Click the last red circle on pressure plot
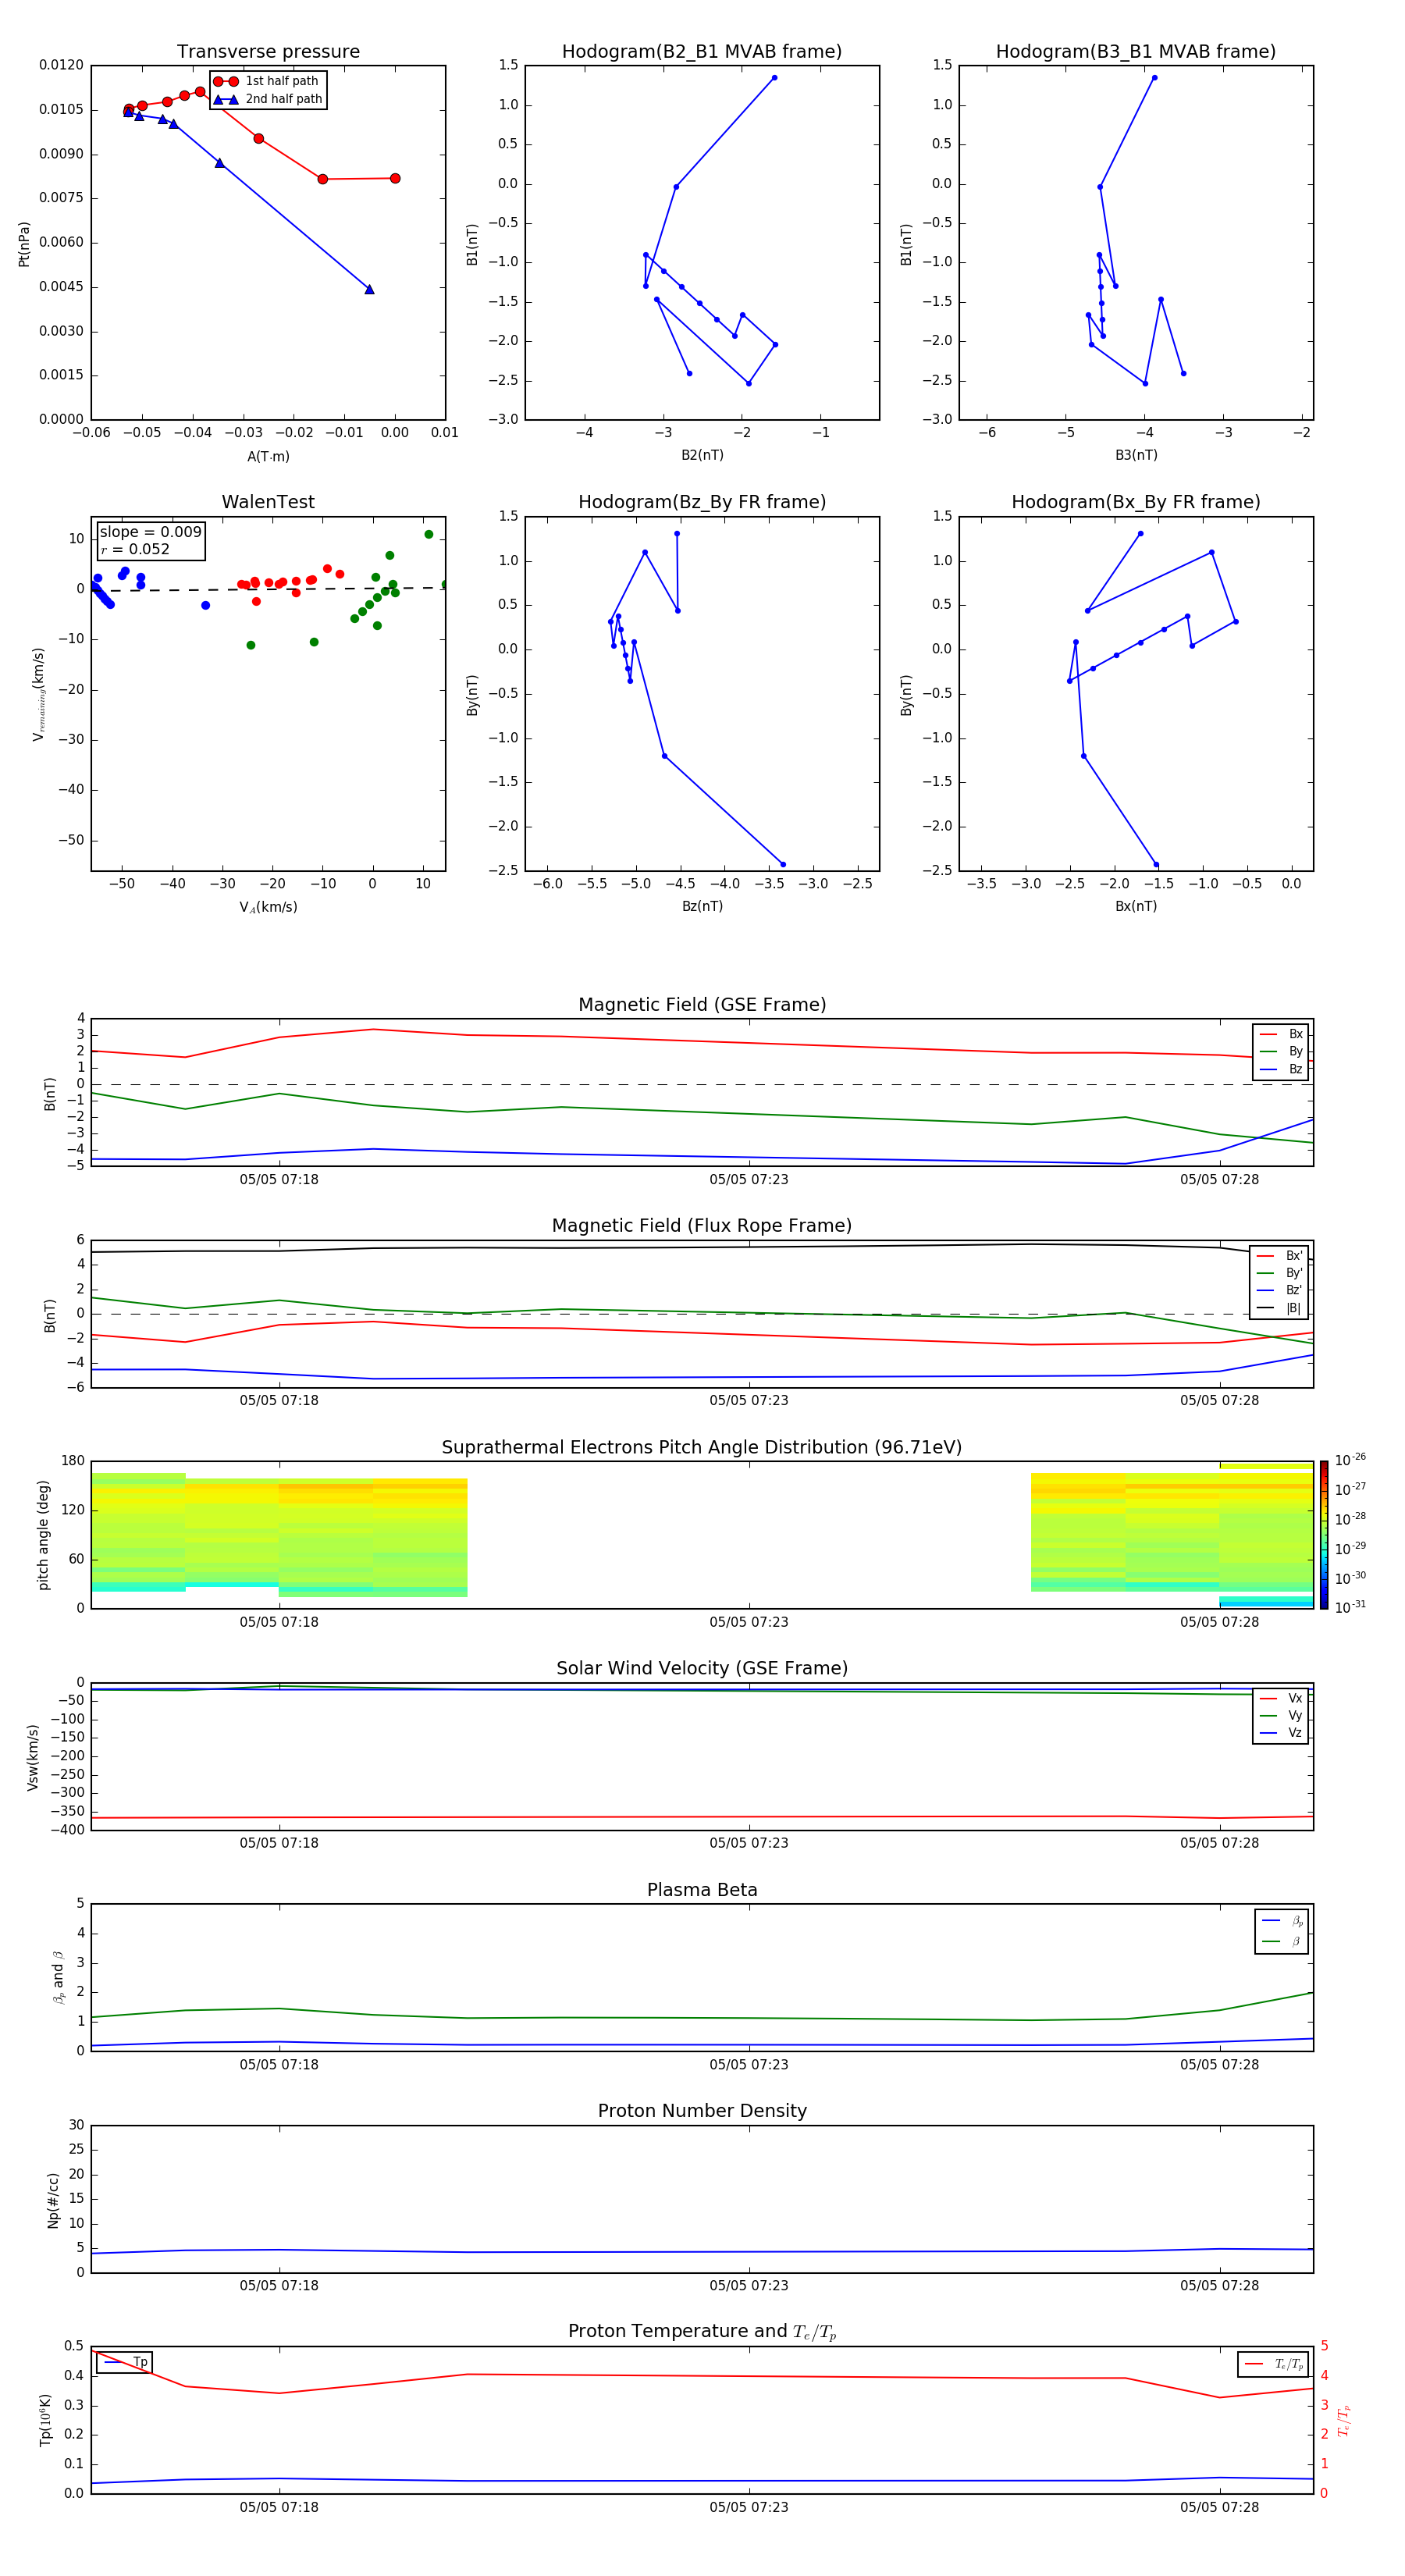Viewport: 1405px width, 2576px height. click(395, 178)
